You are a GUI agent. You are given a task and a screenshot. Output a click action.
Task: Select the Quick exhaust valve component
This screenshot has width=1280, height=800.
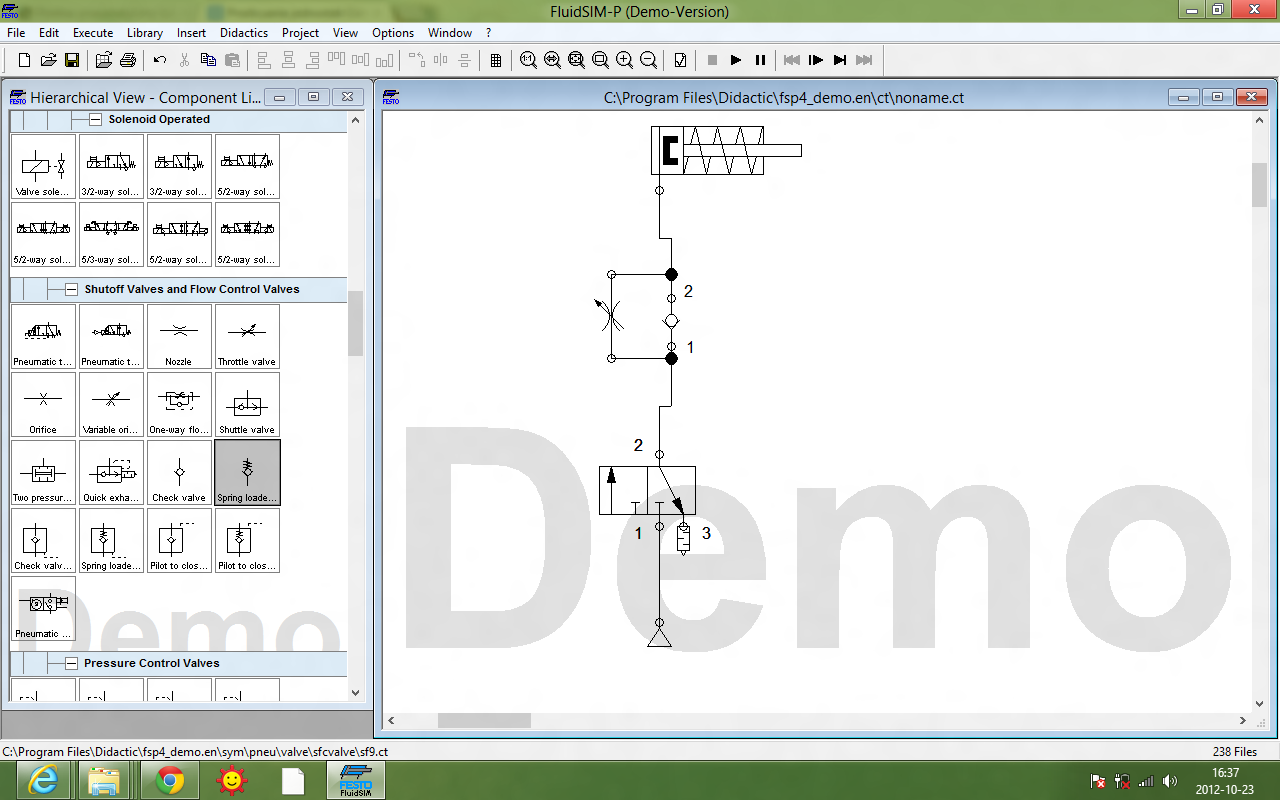pos(111,473)
